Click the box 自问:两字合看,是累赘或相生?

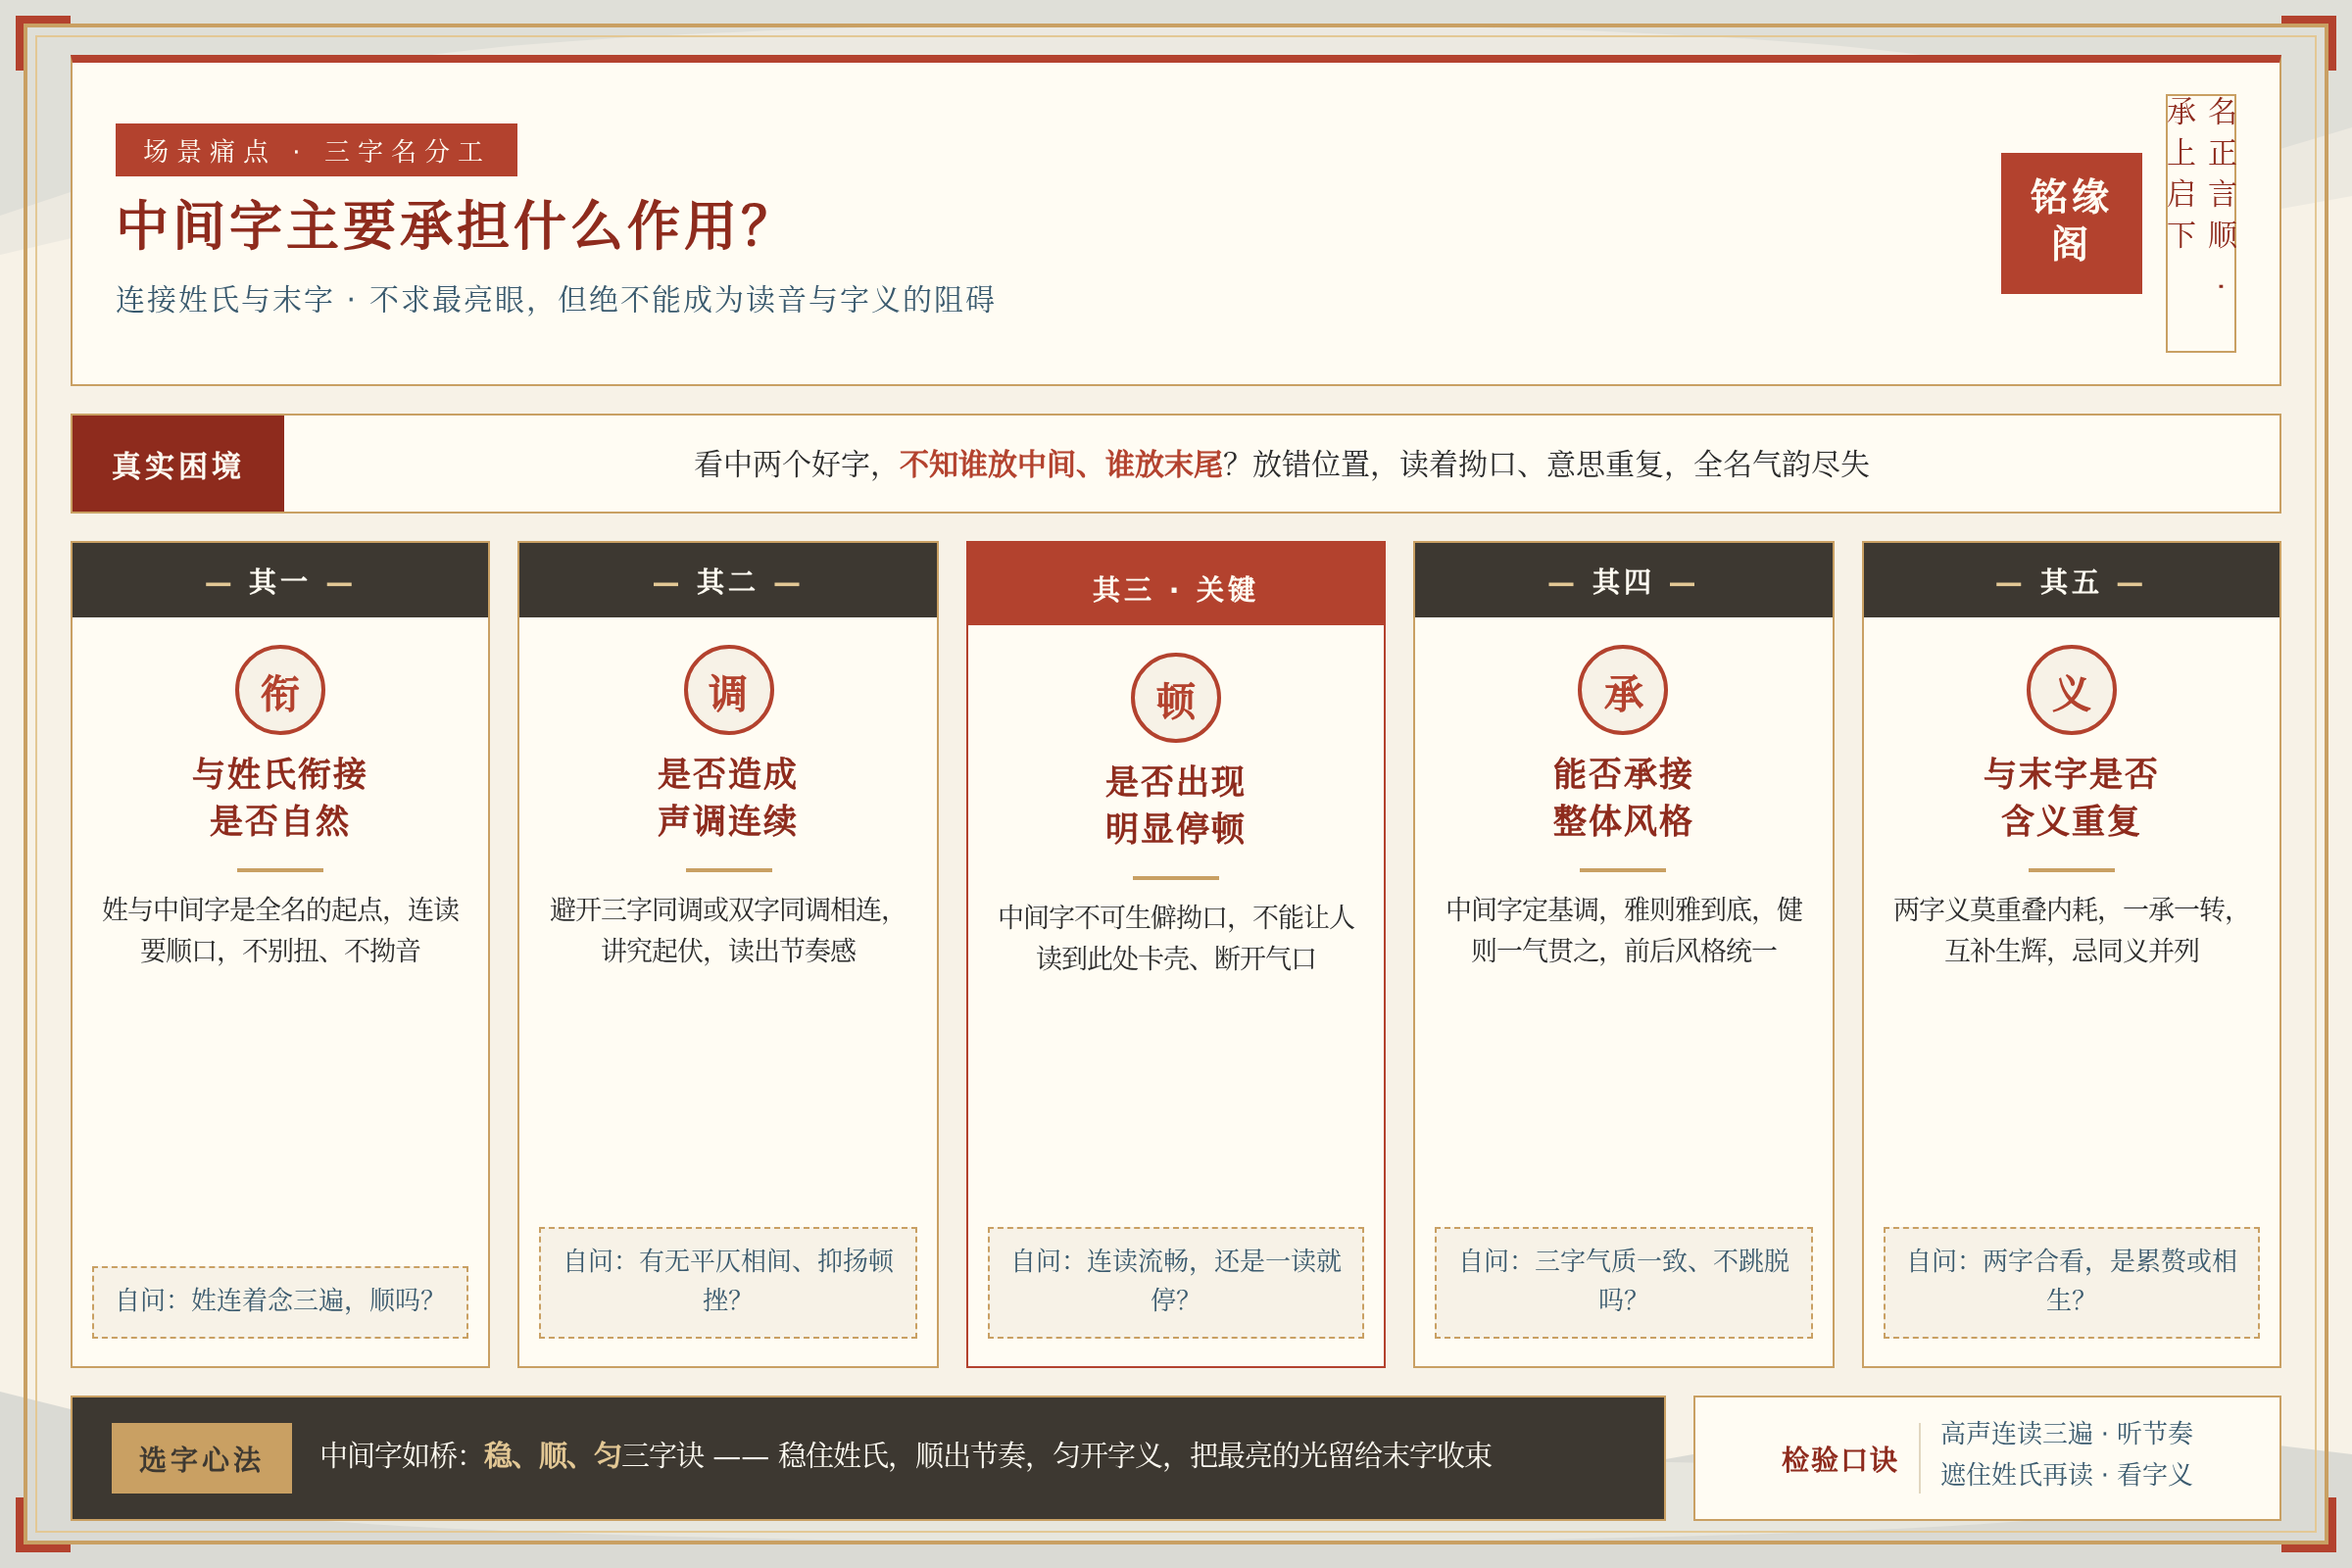click(2071, 1283)
